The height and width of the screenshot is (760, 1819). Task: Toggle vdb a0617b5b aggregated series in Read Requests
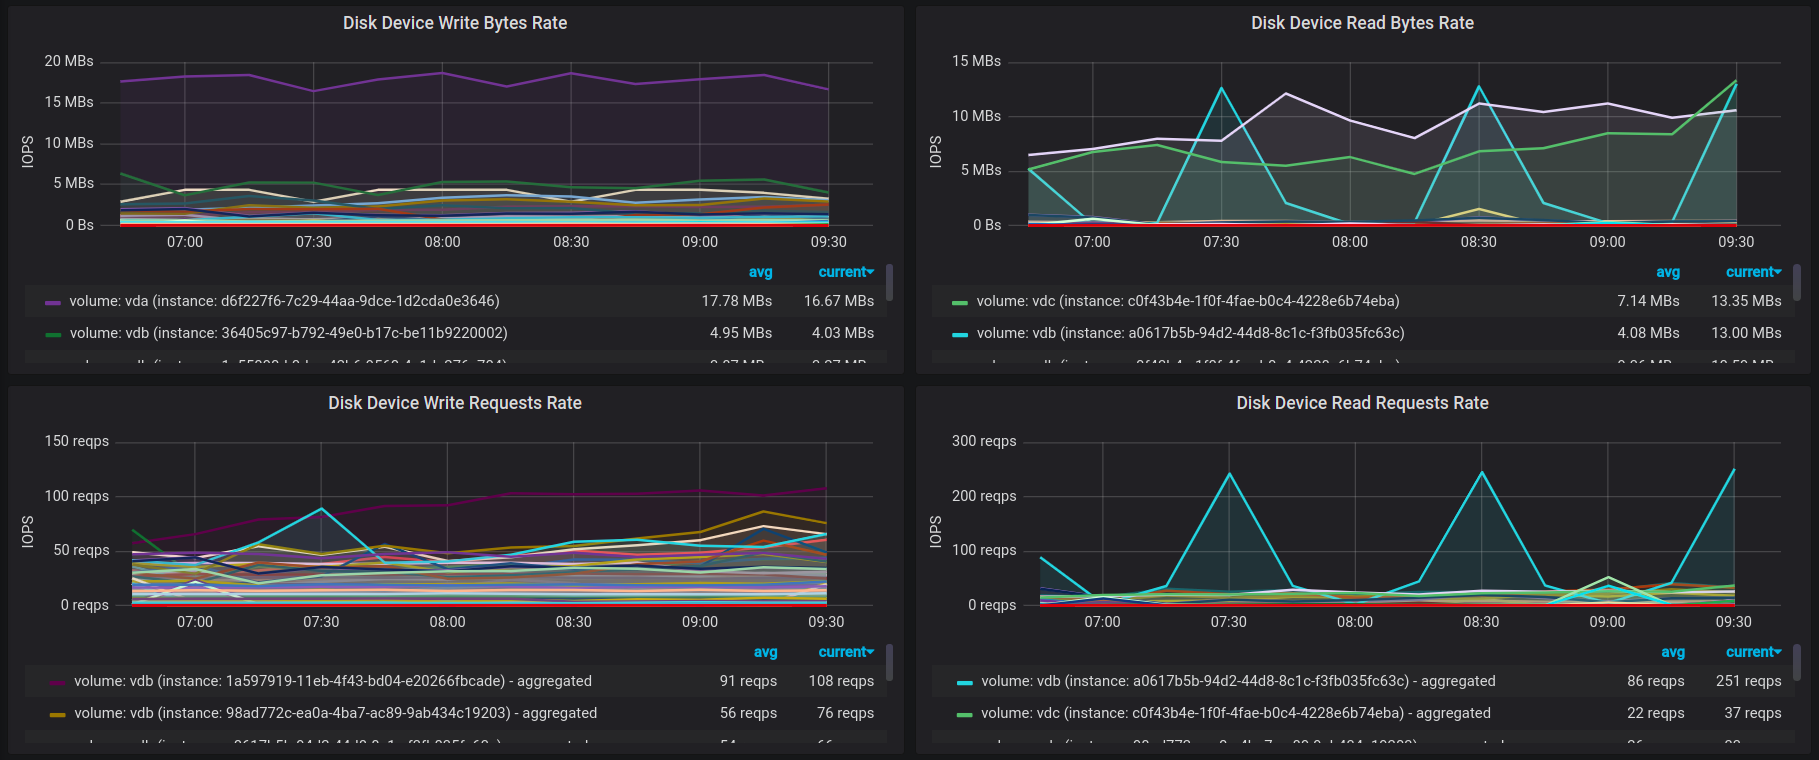pyautogui.click(x=1238, y=681)
